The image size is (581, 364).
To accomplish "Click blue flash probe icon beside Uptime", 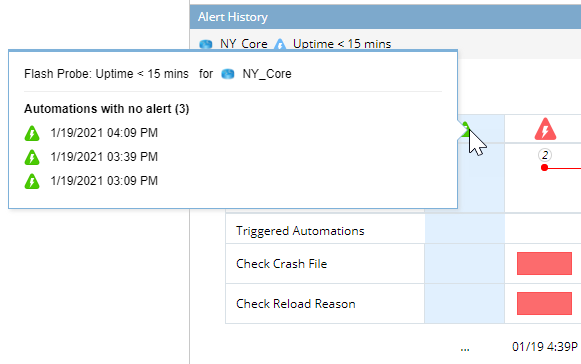I will [x=280, y=44].
